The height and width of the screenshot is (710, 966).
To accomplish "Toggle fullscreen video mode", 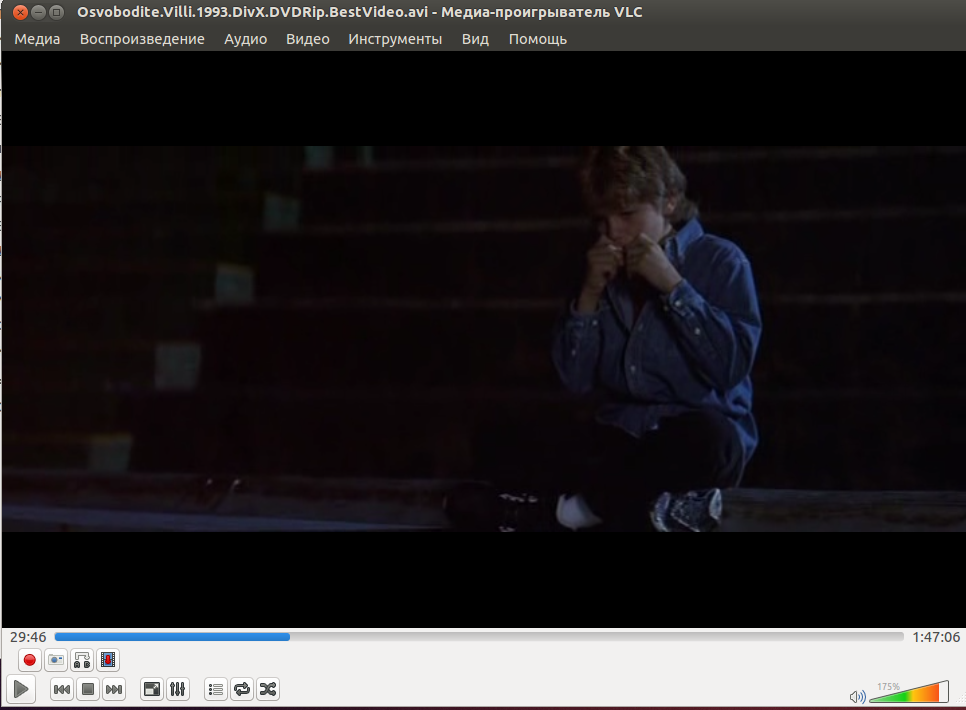I will pos(152,689).
